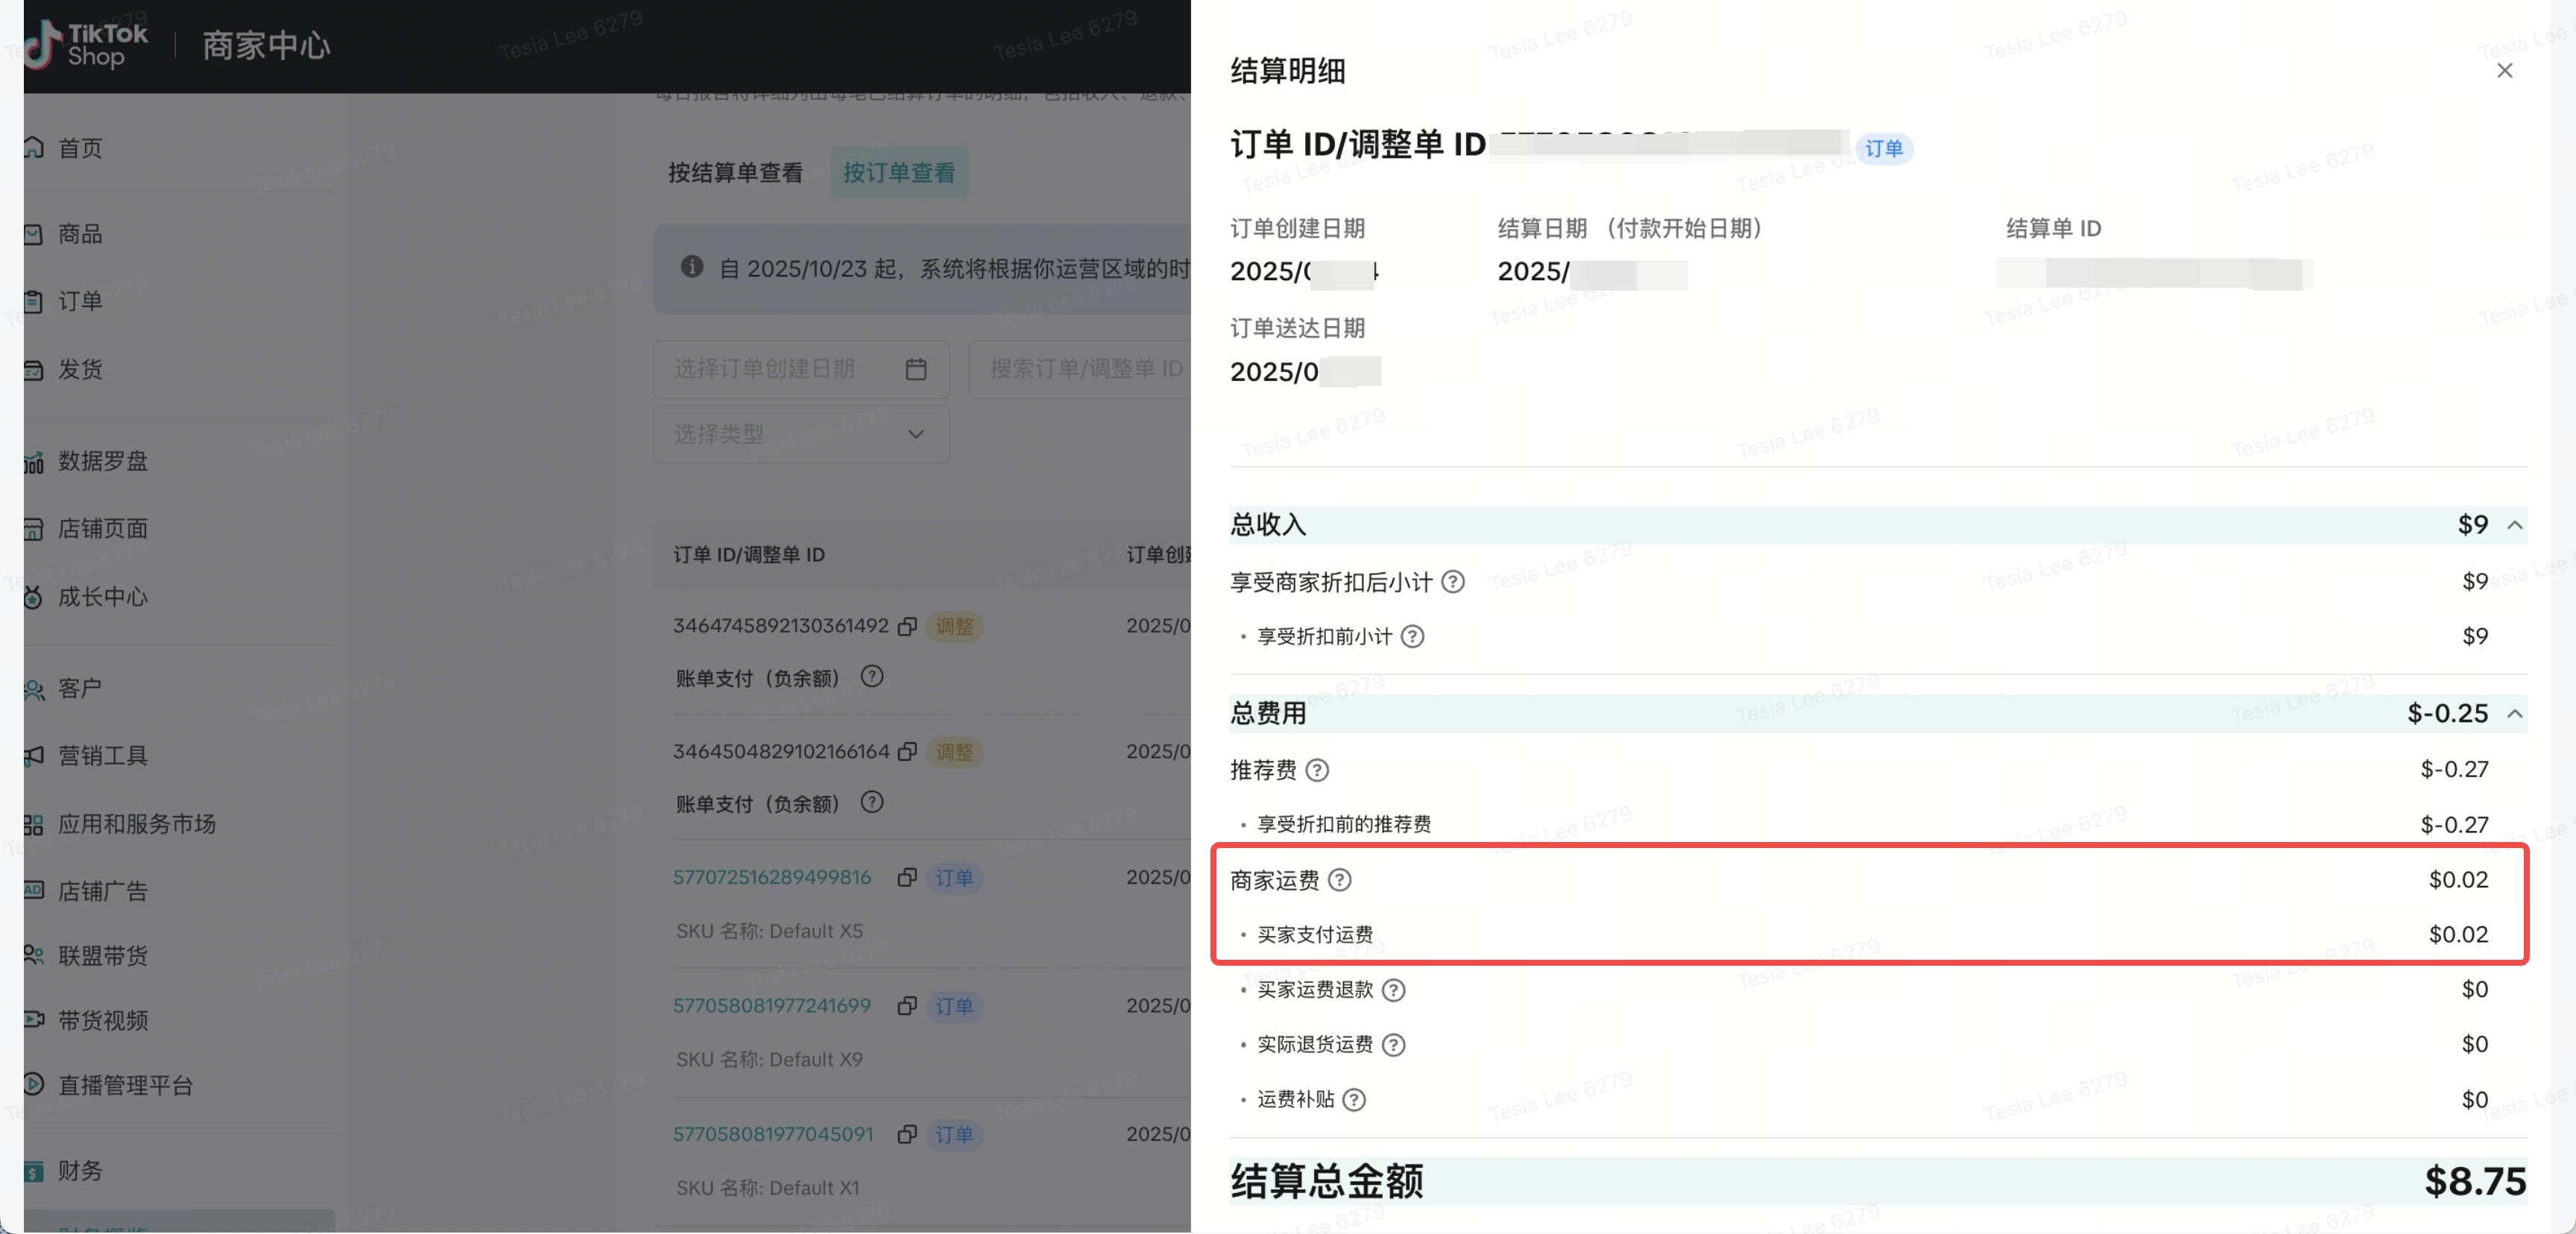Click calendar icon in order date field
2576x1234 pixels.
(915, 369)
